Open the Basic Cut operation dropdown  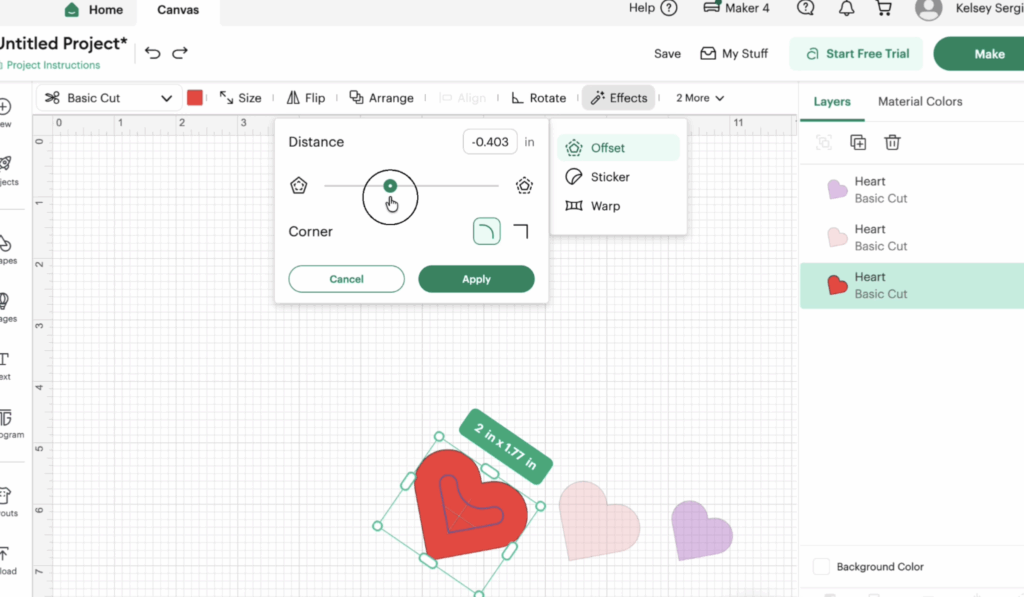click(108, 98)
